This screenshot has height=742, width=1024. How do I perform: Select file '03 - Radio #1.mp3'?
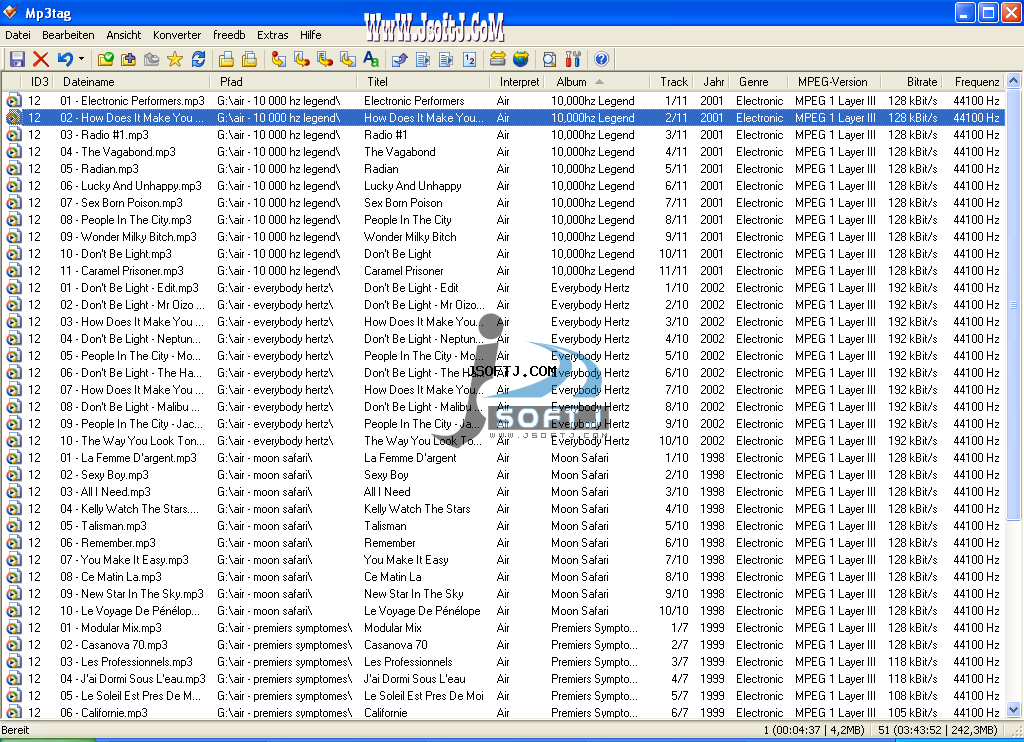click(104, 135)
